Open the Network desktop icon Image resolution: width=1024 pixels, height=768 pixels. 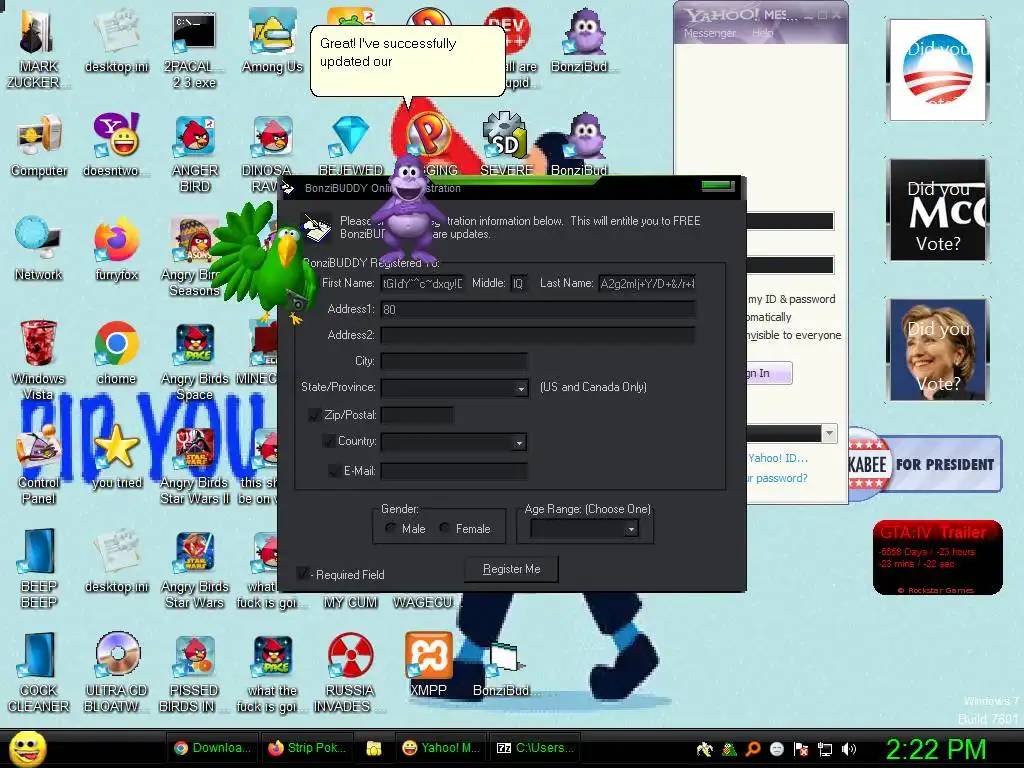(39, 249)
